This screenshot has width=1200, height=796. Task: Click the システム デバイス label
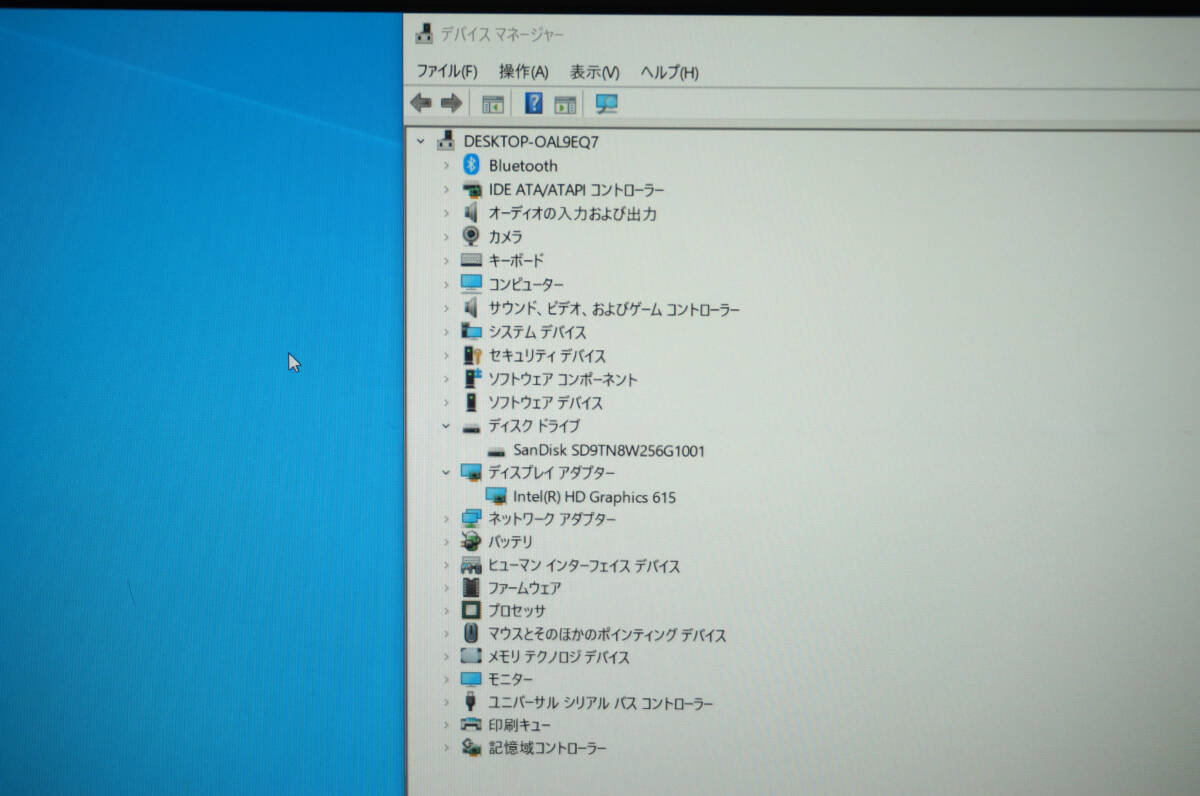click(537, 332)
